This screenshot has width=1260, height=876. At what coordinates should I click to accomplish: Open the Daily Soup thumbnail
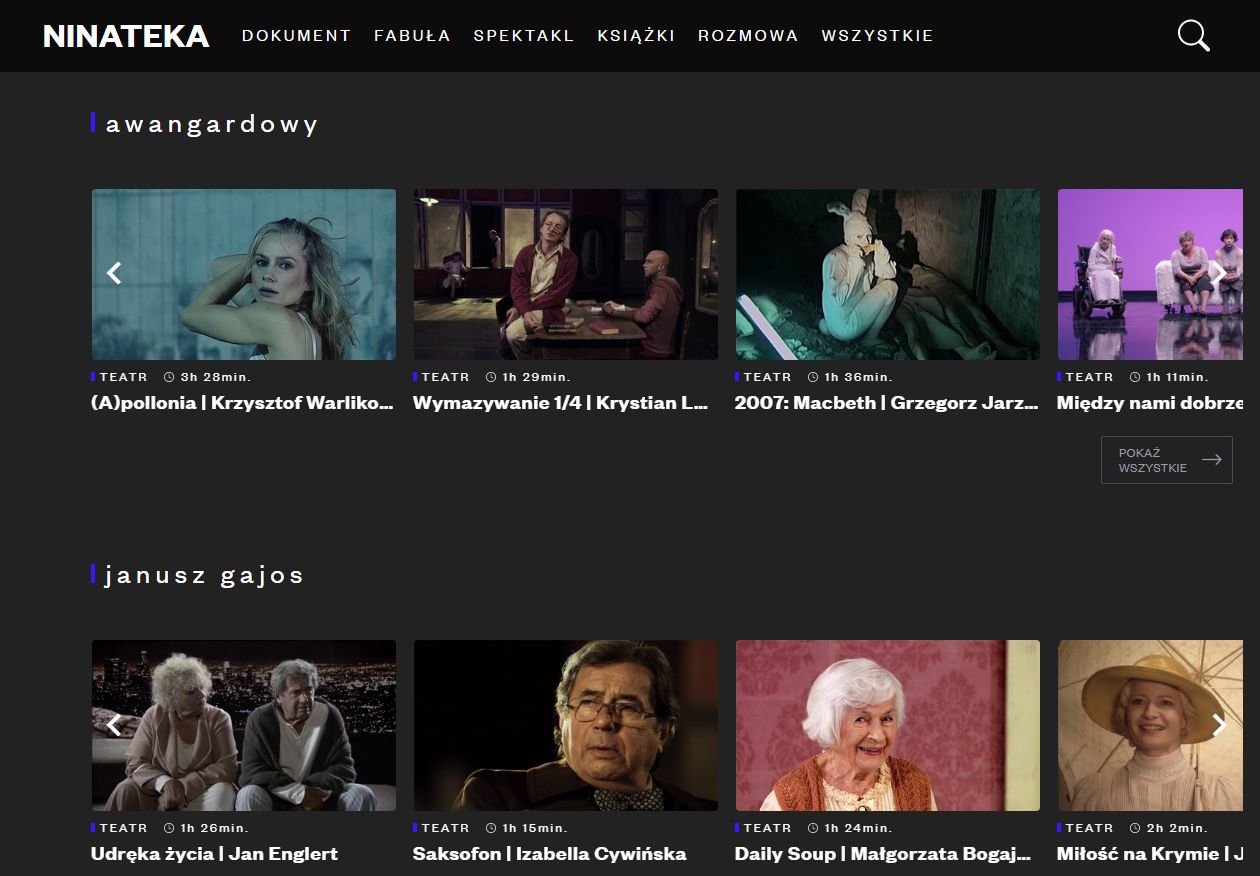pos(888,726)
